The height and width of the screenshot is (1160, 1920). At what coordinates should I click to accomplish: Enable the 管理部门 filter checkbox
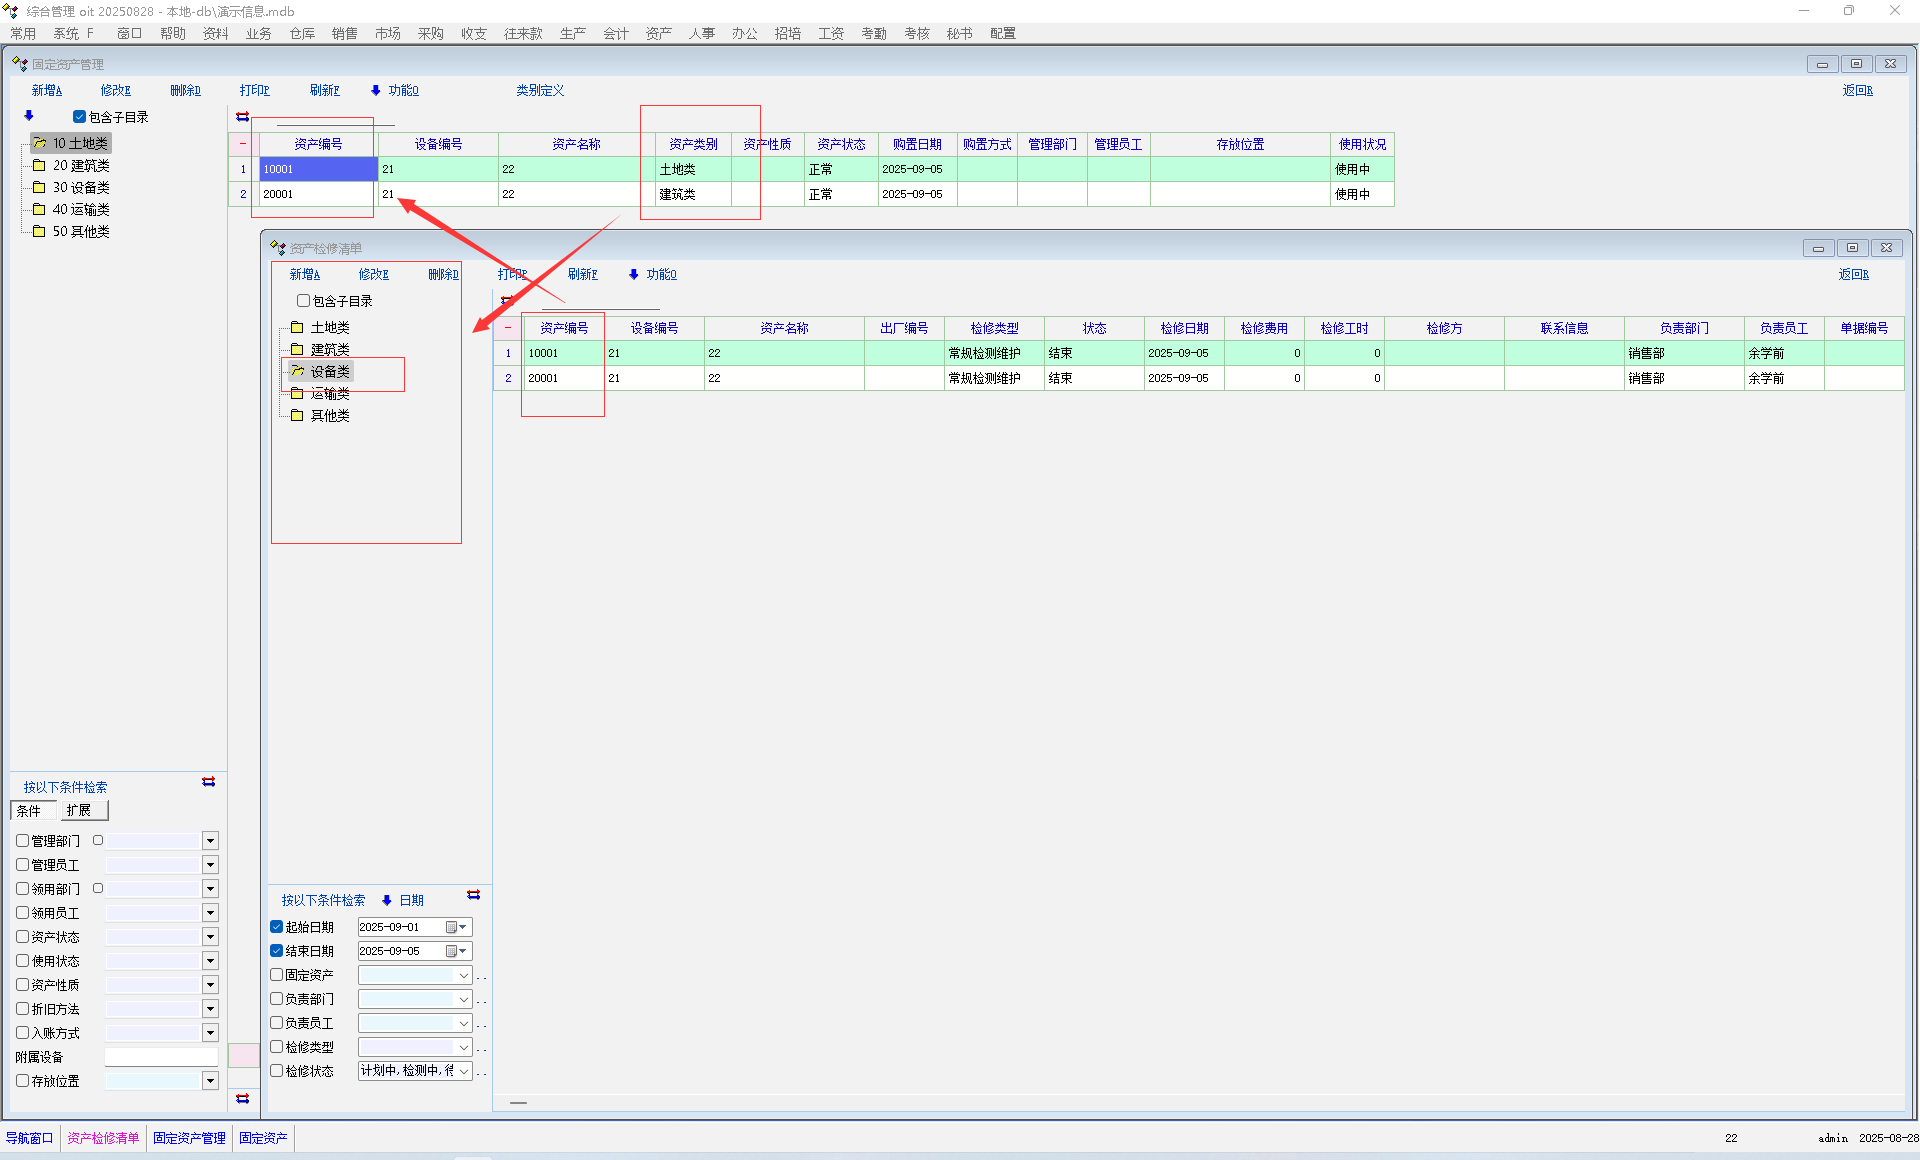click(22, 841)
